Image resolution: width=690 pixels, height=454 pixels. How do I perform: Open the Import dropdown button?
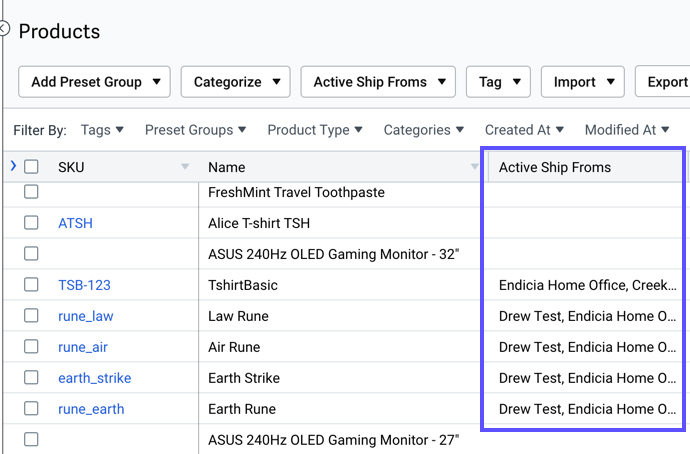(583, 82)
